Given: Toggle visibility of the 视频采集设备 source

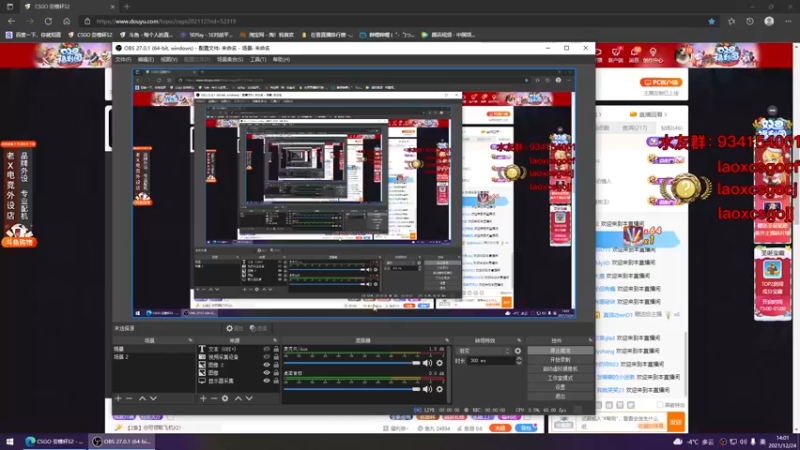Looking at the screenshot, I should [266, 357].
